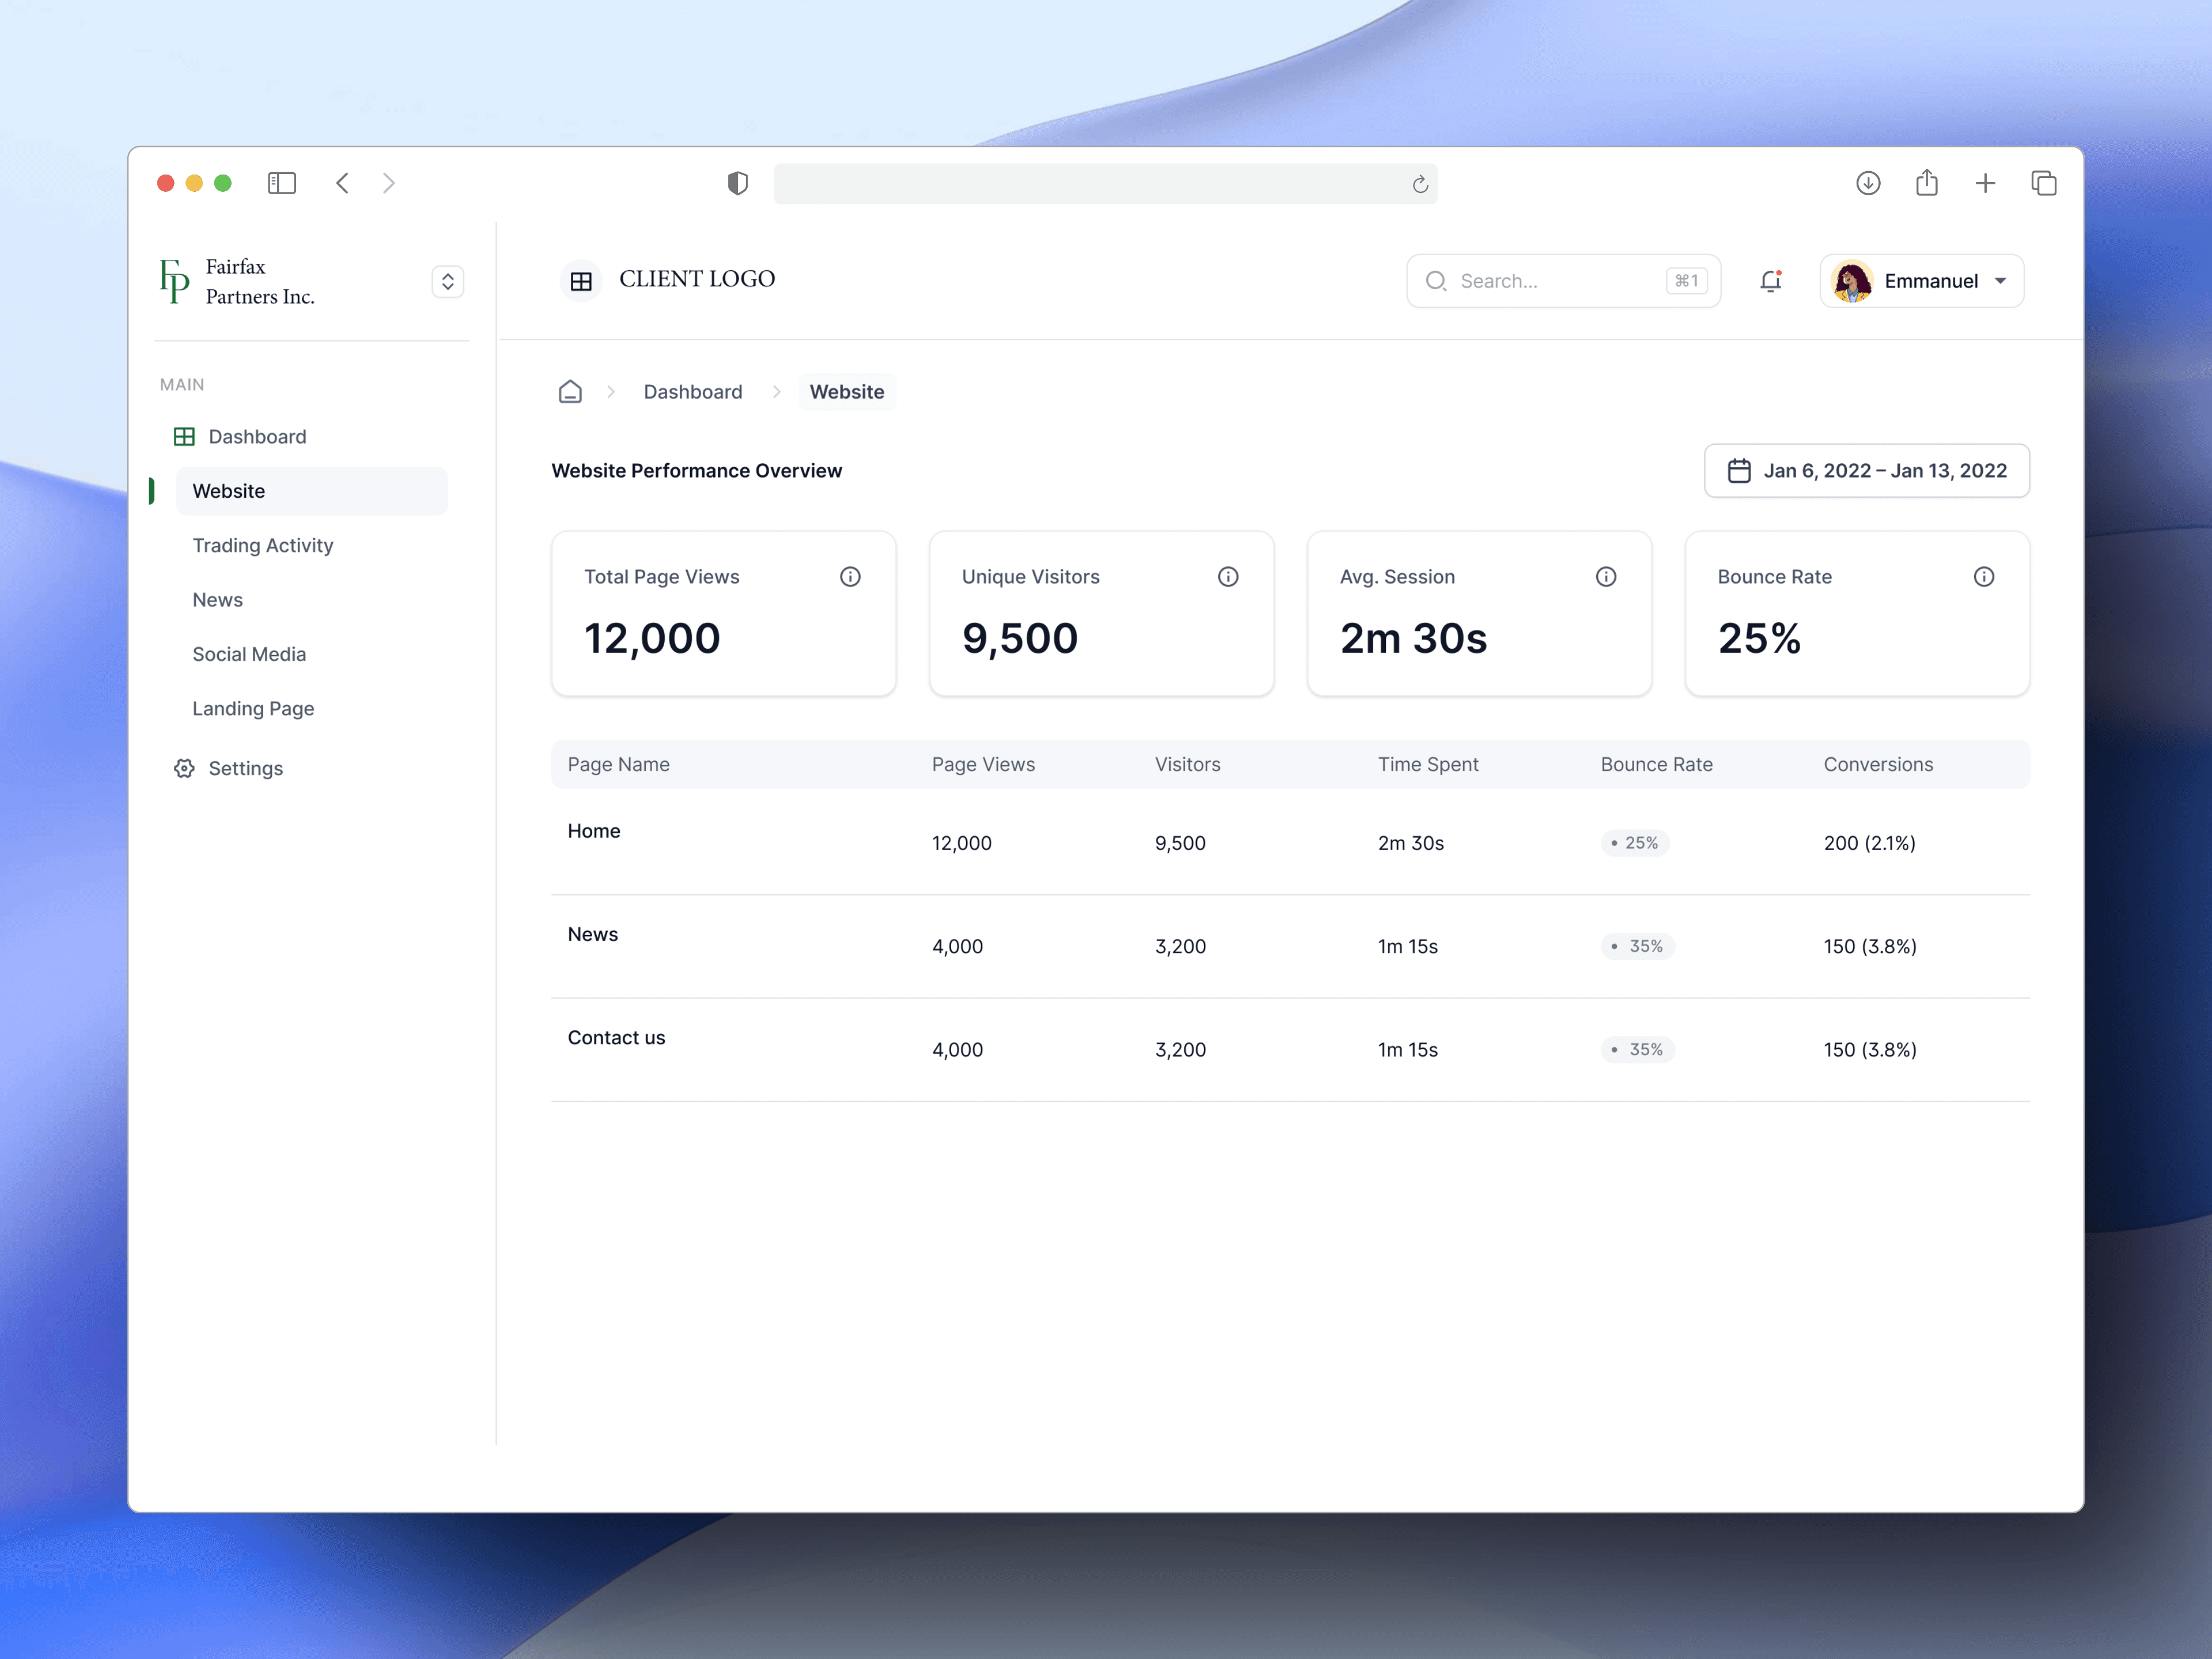
Task: Click info icon on Bounce Rate card
Action: (1984, 577)
